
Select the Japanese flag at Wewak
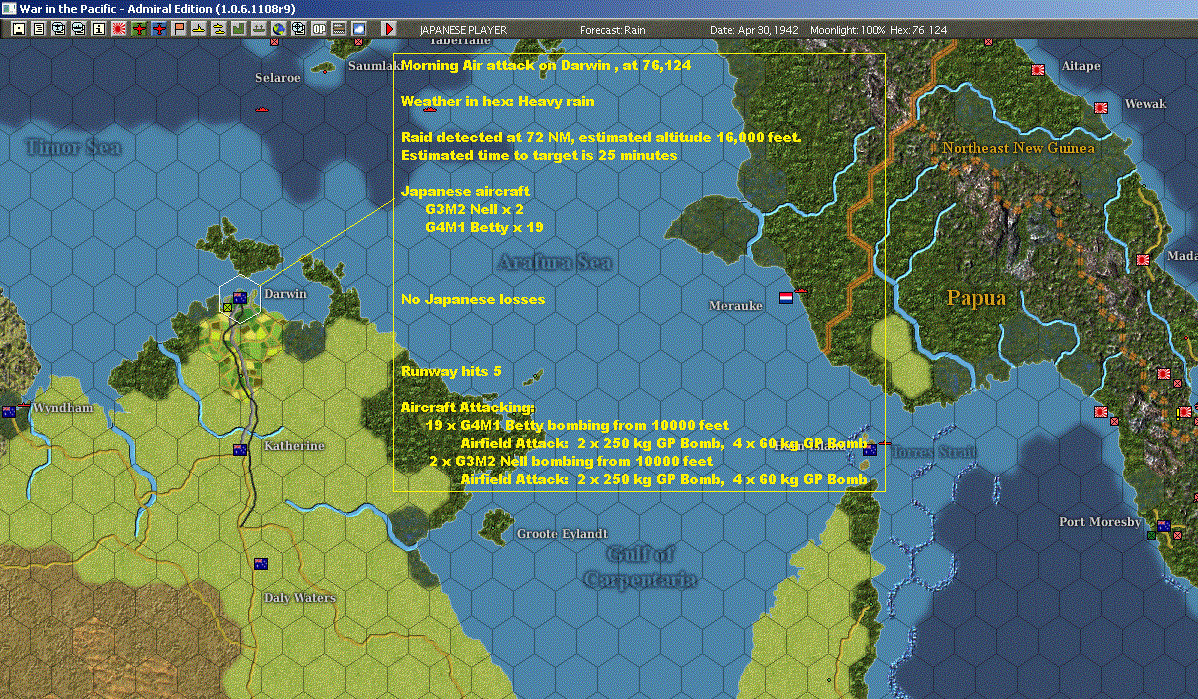tap(1101, 108)
